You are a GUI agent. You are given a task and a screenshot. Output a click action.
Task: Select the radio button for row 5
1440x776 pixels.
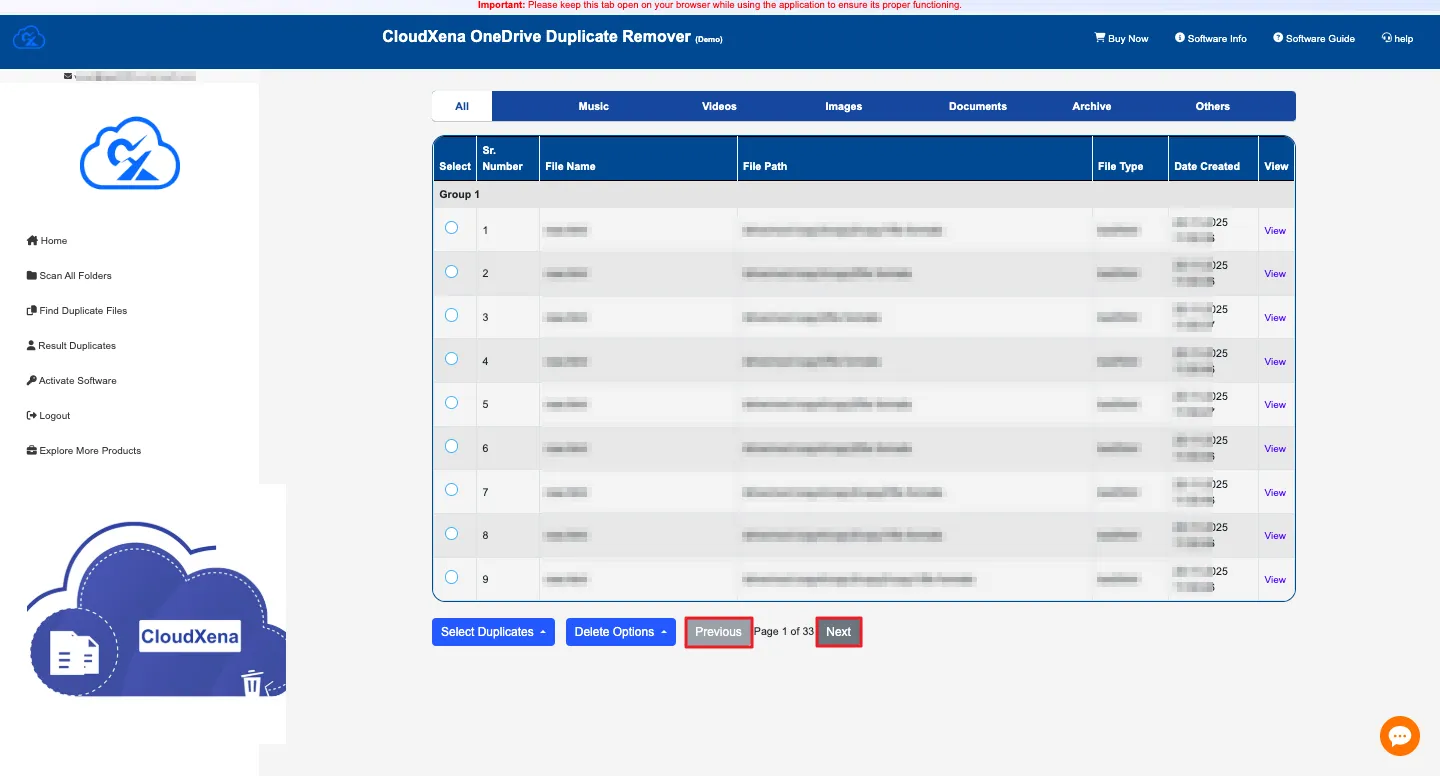pos(451,402)
